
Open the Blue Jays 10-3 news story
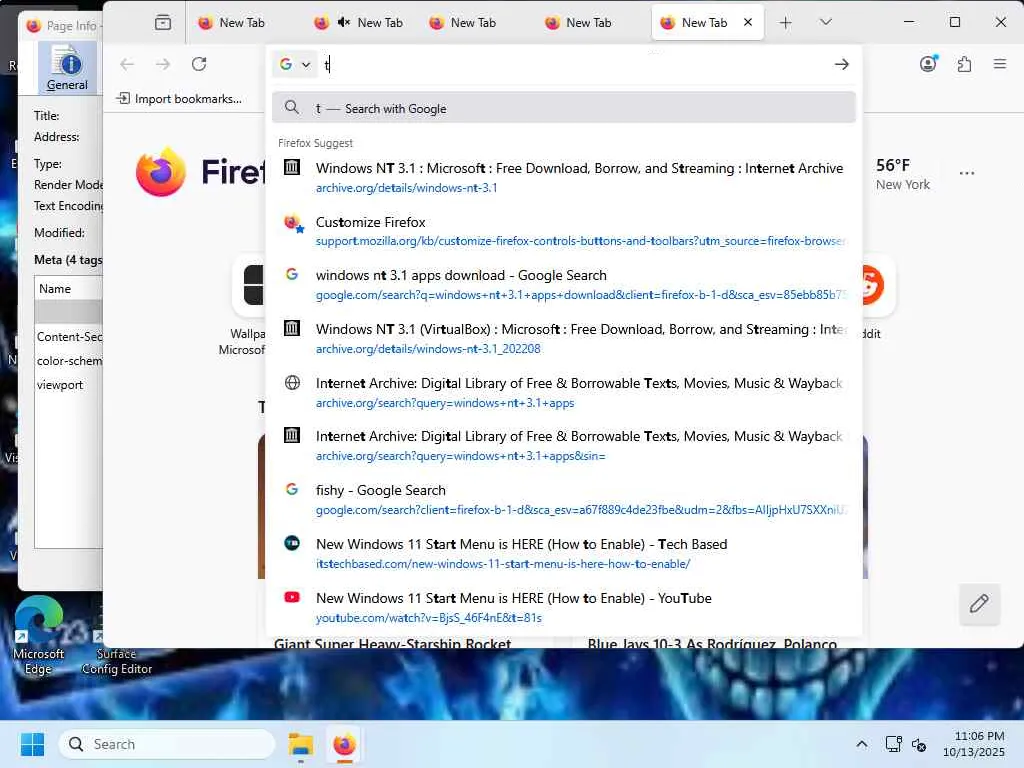712,643
